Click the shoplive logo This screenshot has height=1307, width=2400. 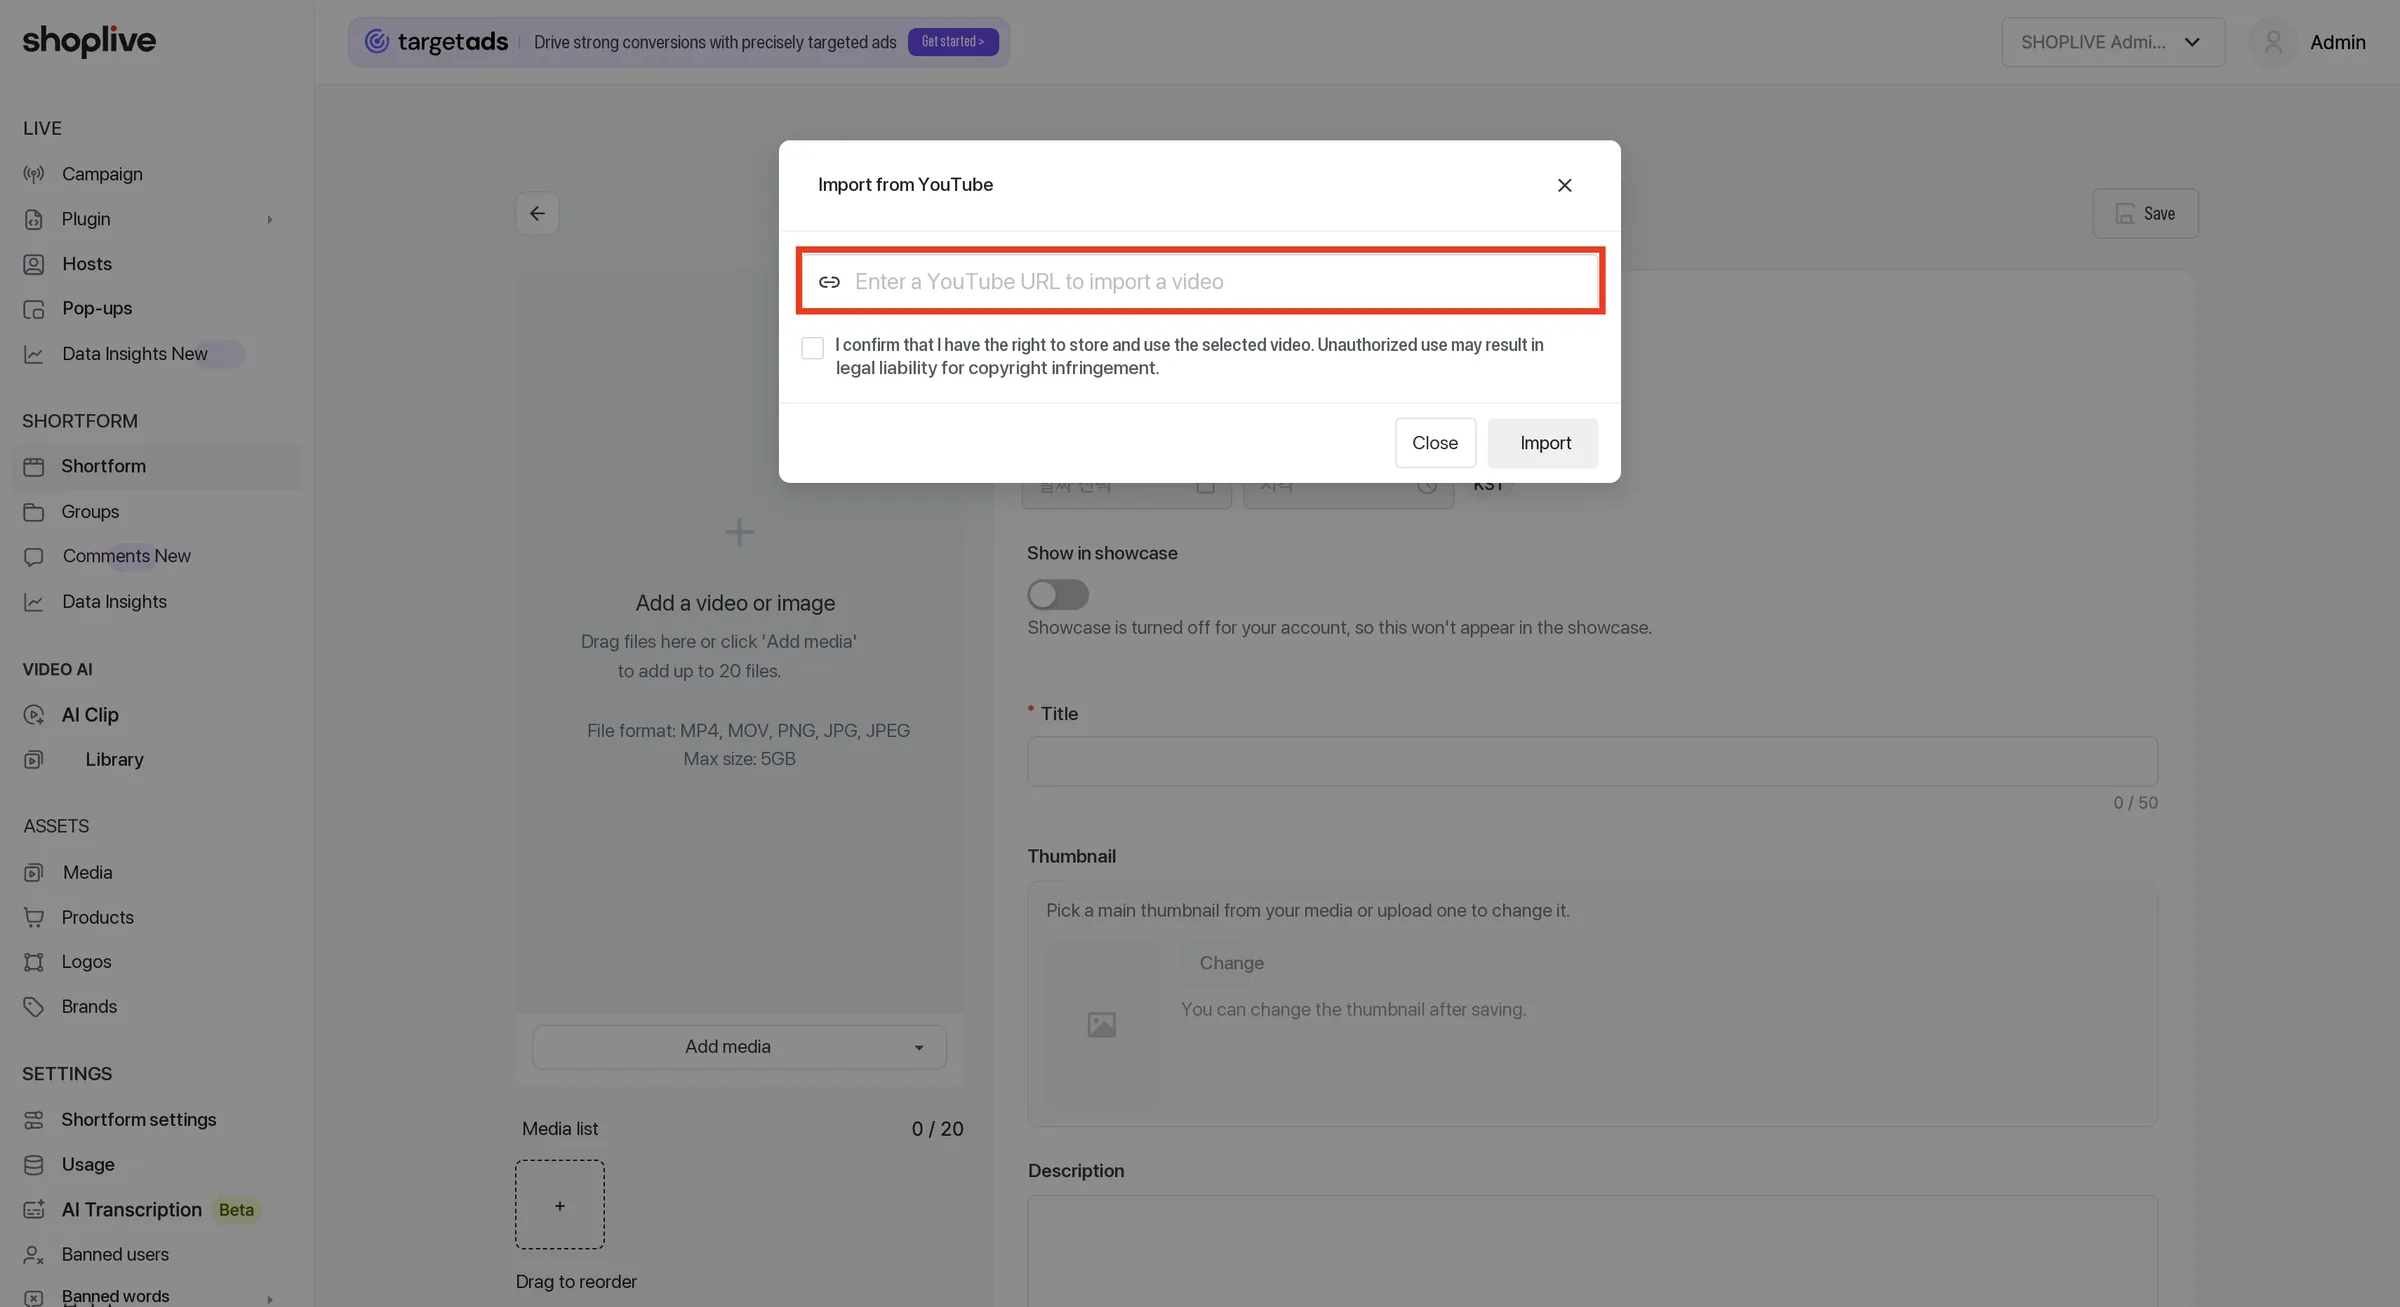(89, 41)
